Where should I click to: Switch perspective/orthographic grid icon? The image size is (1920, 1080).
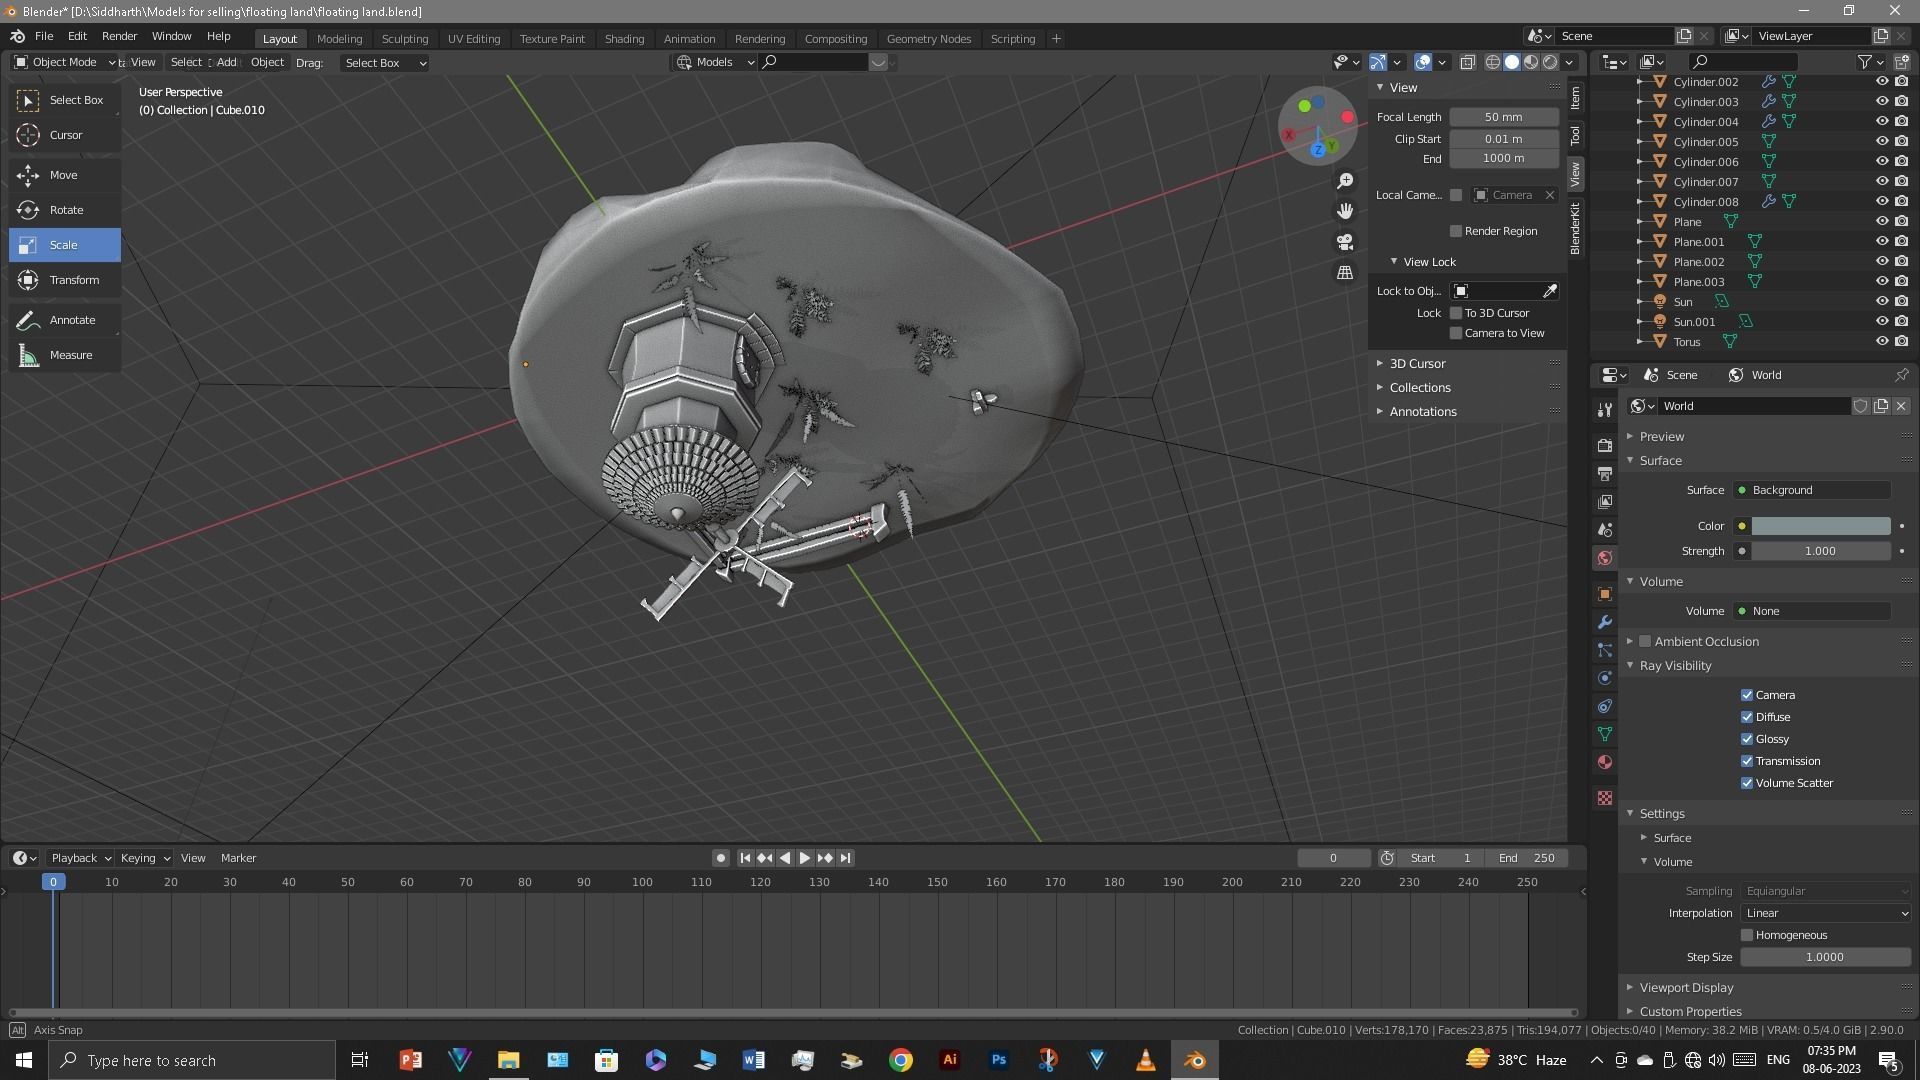pyautogui.click(x=1345, y=273)
